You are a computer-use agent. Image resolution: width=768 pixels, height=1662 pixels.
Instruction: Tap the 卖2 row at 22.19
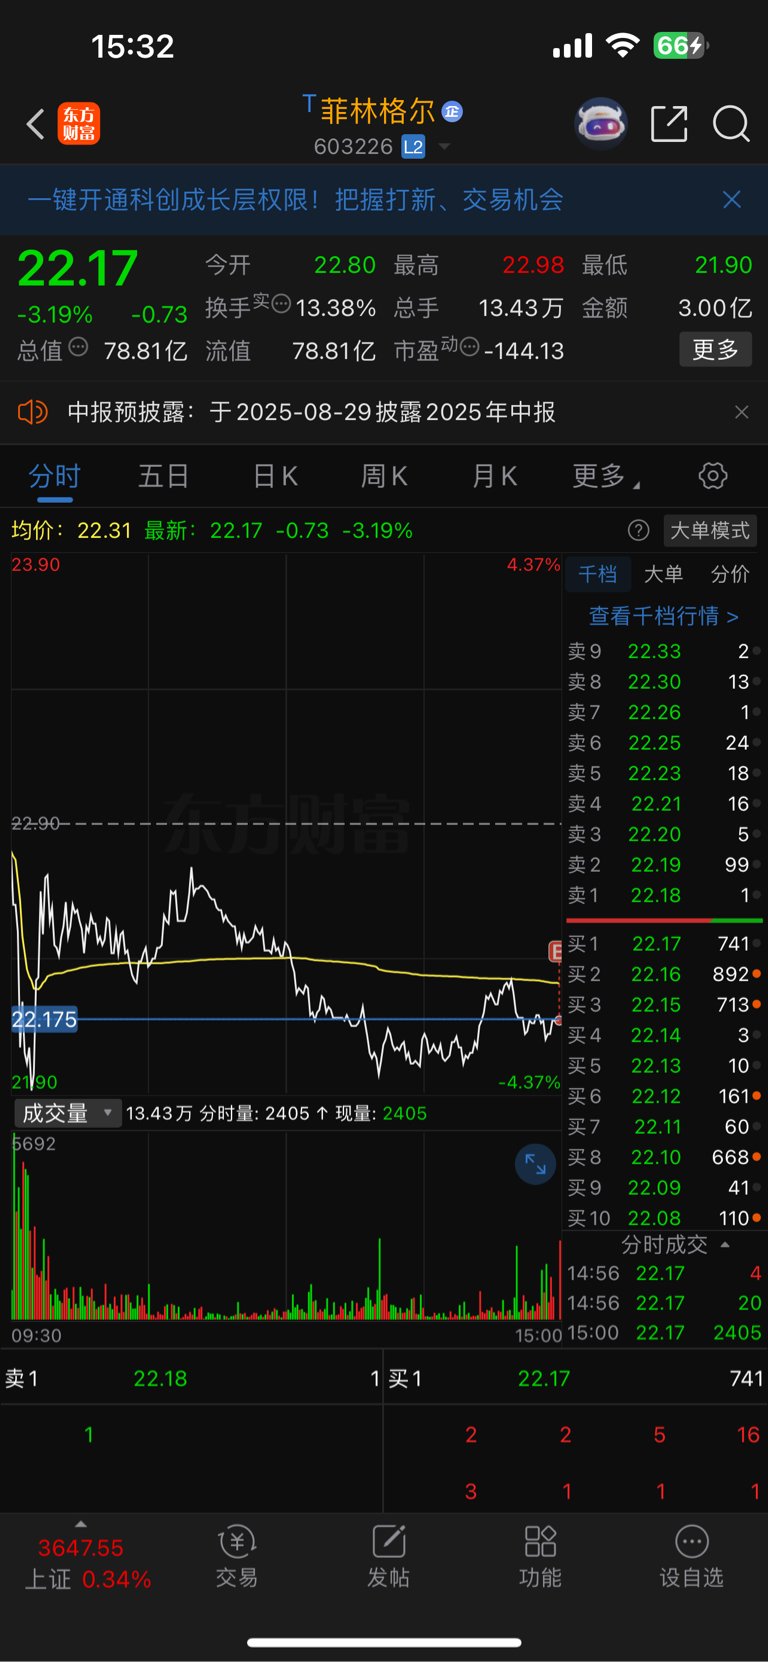664,865
